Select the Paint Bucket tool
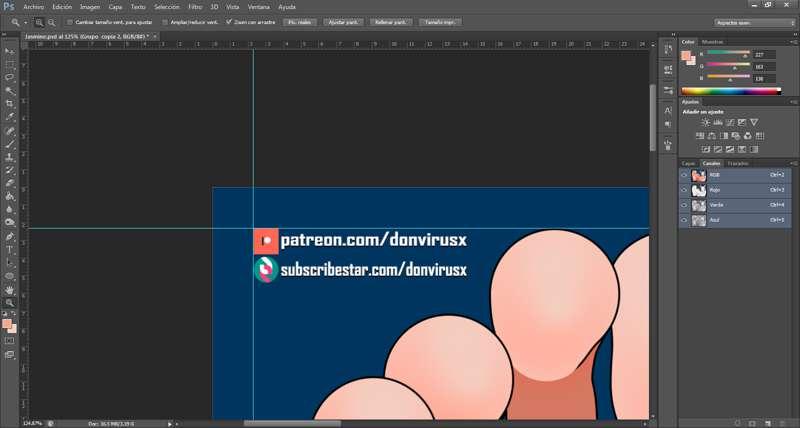This screenshot has width=800, height=428. pos(10,196)
